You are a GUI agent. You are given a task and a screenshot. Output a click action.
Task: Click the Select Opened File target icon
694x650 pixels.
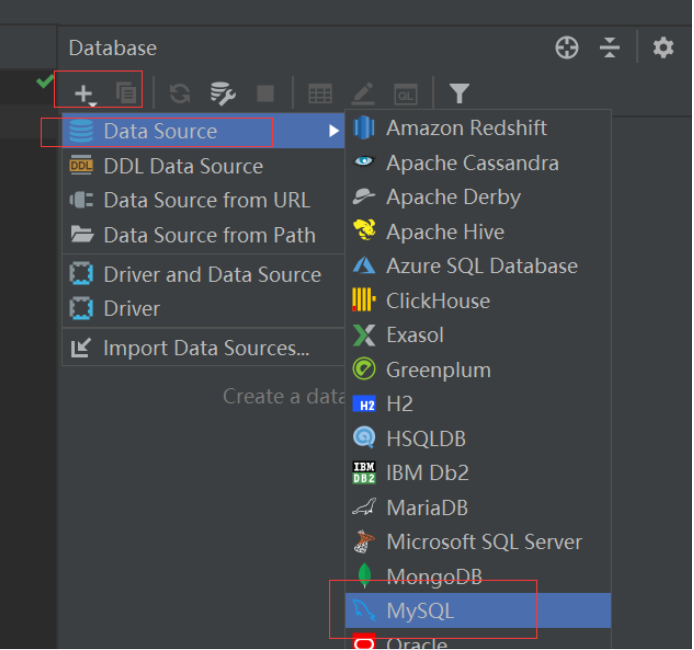click(x=567, y=48)
